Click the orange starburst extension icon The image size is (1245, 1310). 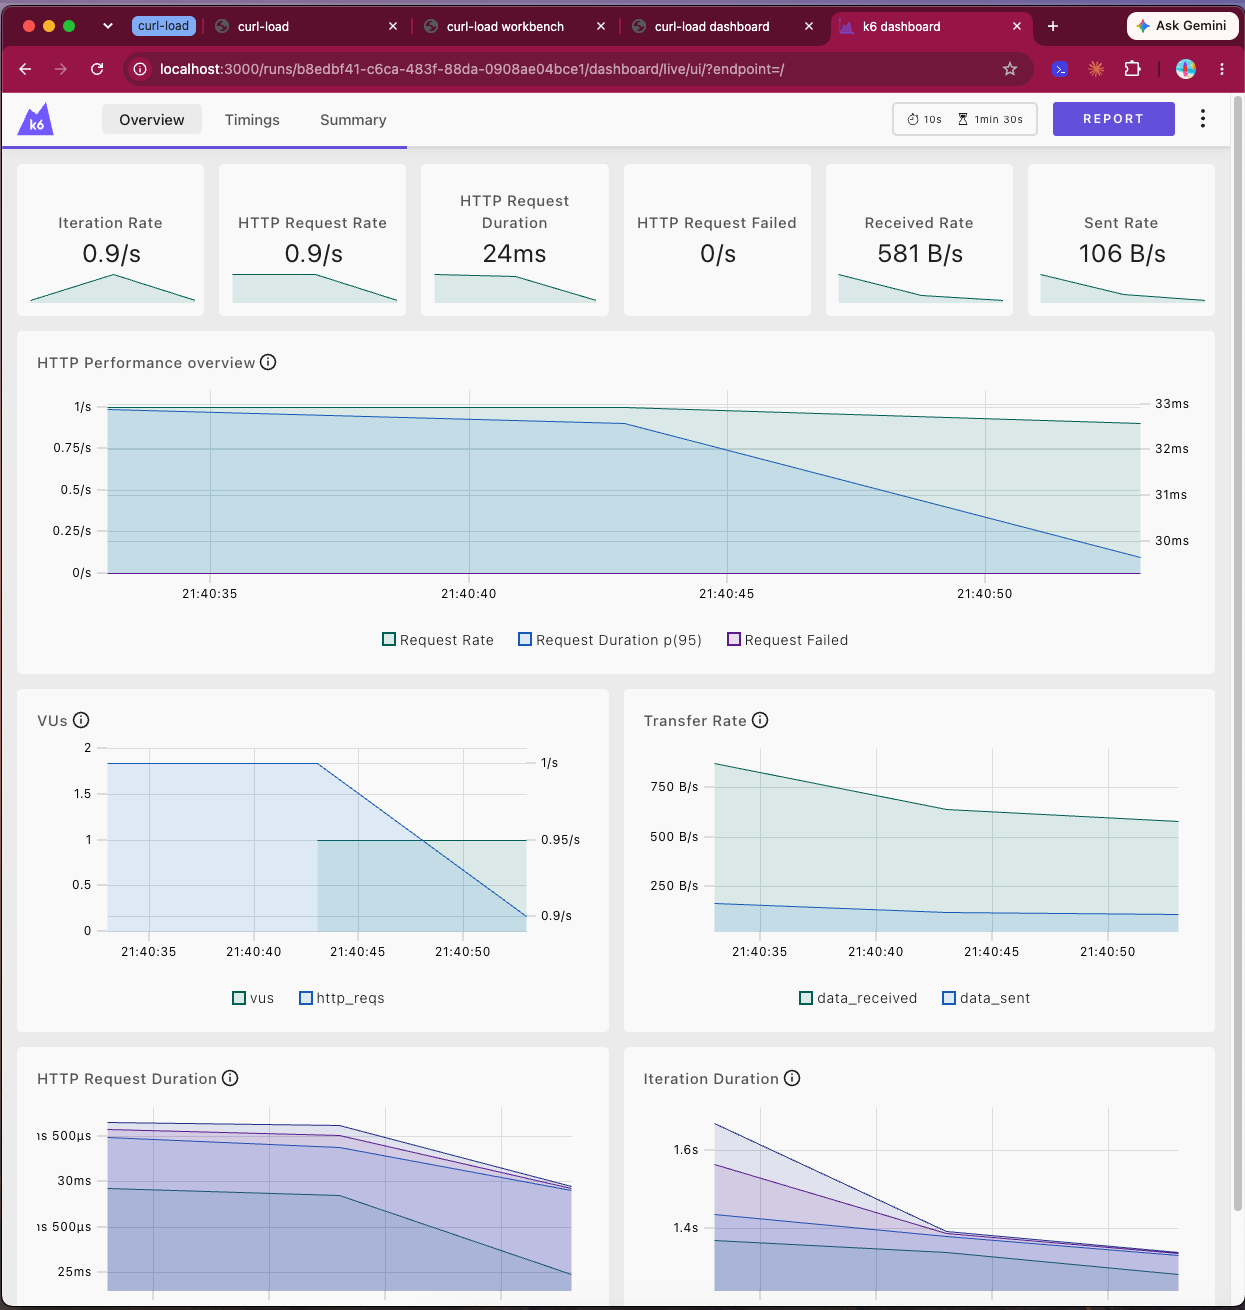tap(1096, 69)
